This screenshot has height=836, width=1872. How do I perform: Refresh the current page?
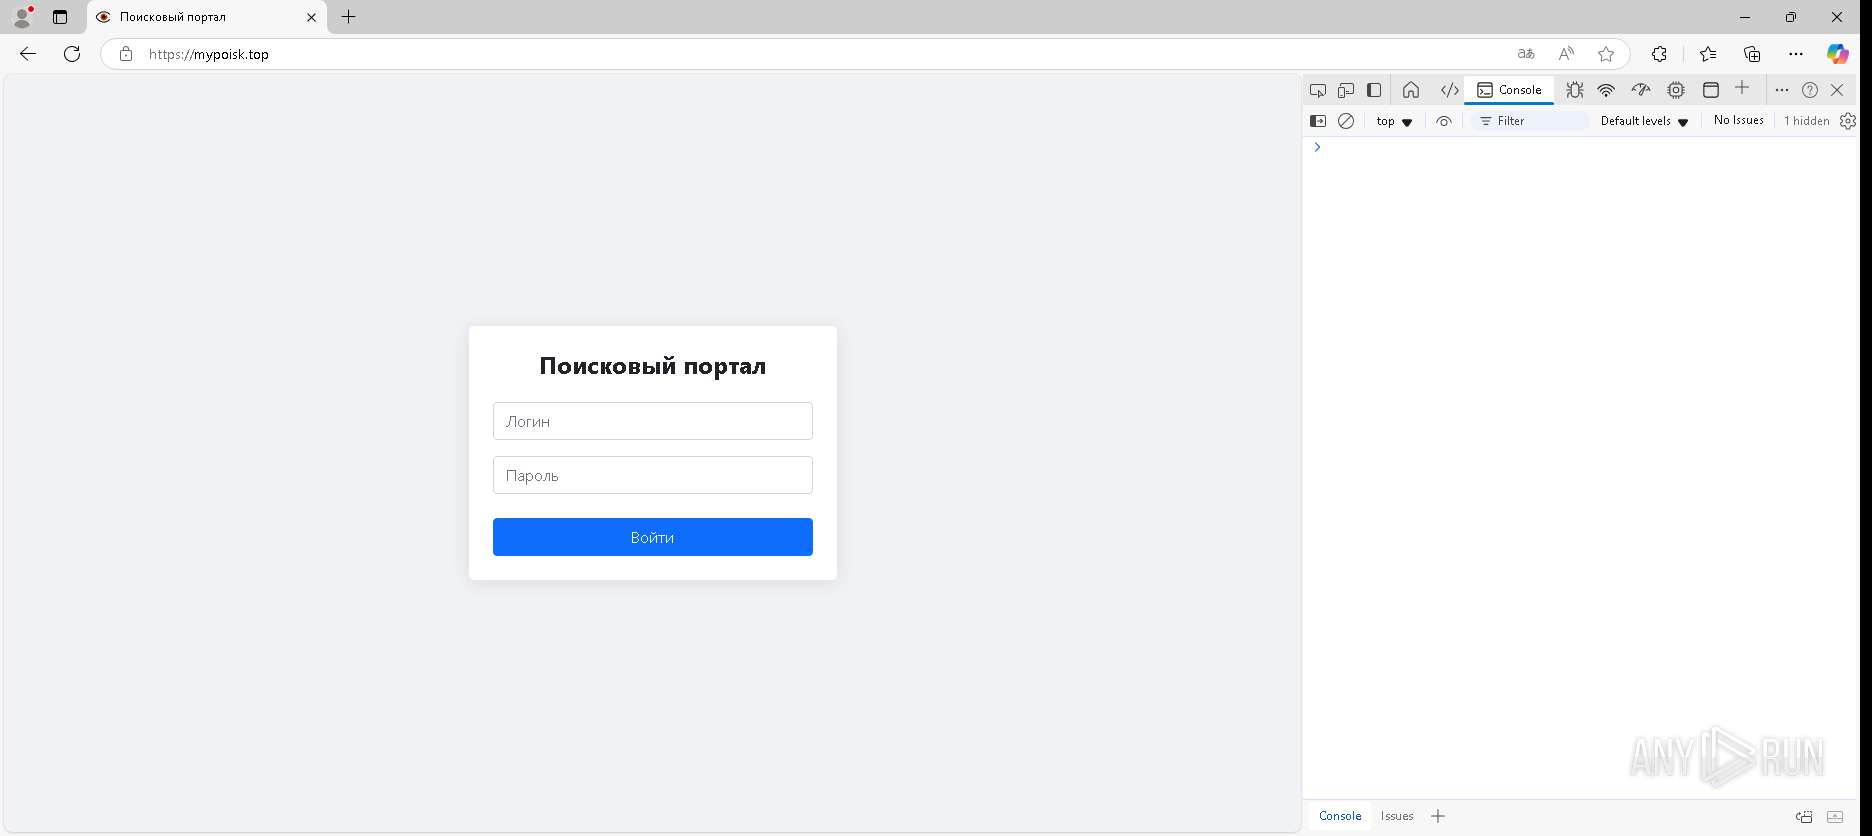click(72, 54)
